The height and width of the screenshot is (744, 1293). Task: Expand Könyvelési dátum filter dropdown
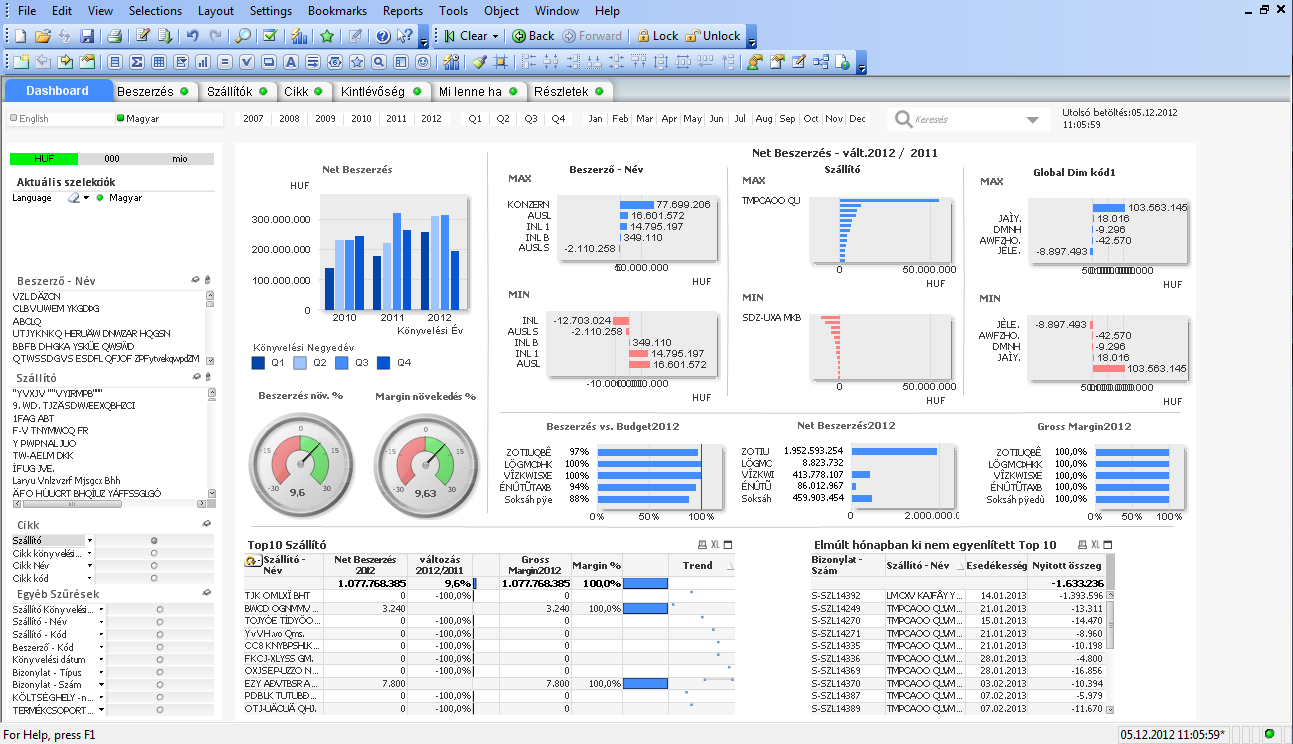(102, 660)
